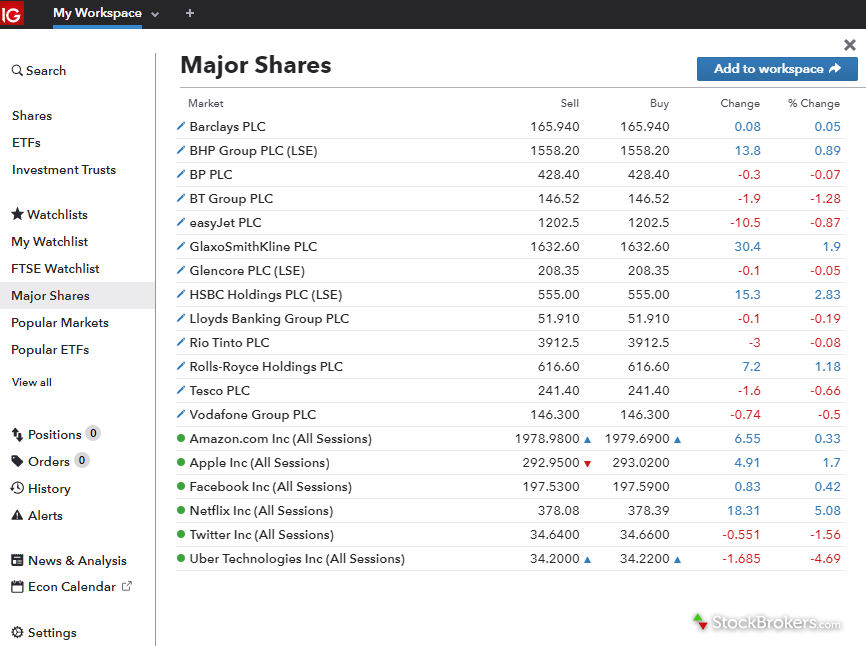The height and width of the screenshot is (646, 866).
Task: Select the My Workspace tab
Action: [x=97, y=13]
